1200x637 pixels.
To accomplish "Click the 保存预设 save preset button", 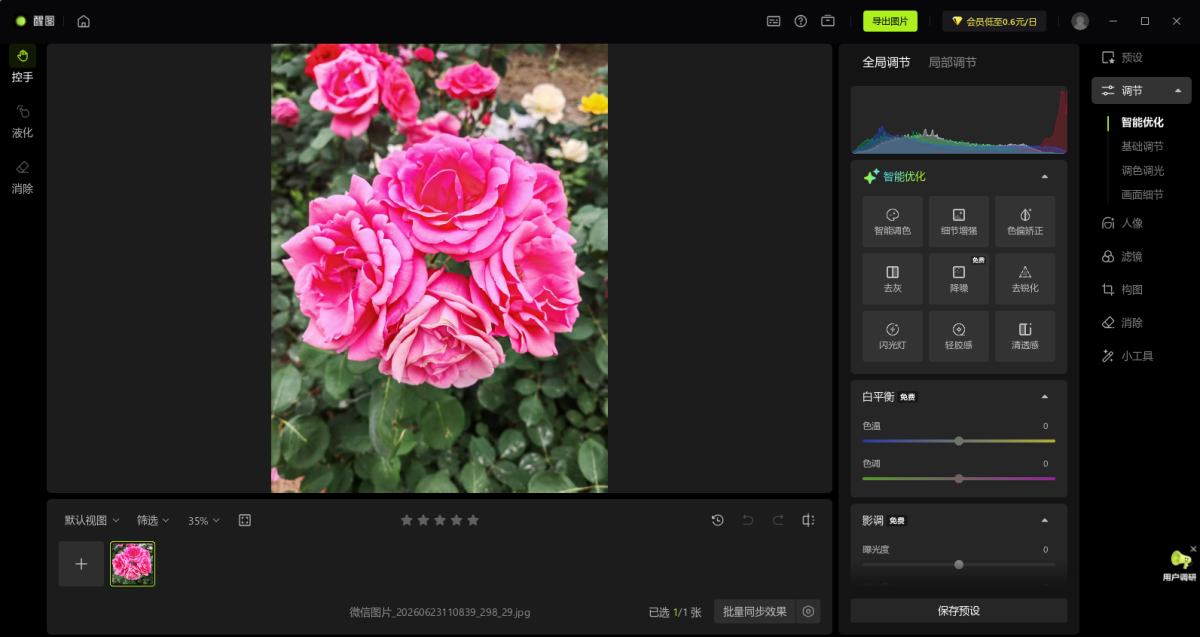I will [958, 611].
